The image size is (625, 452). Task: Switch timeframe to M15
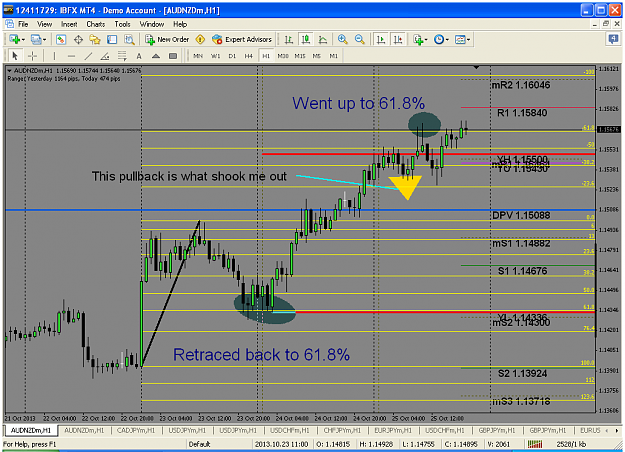(300, 56)
